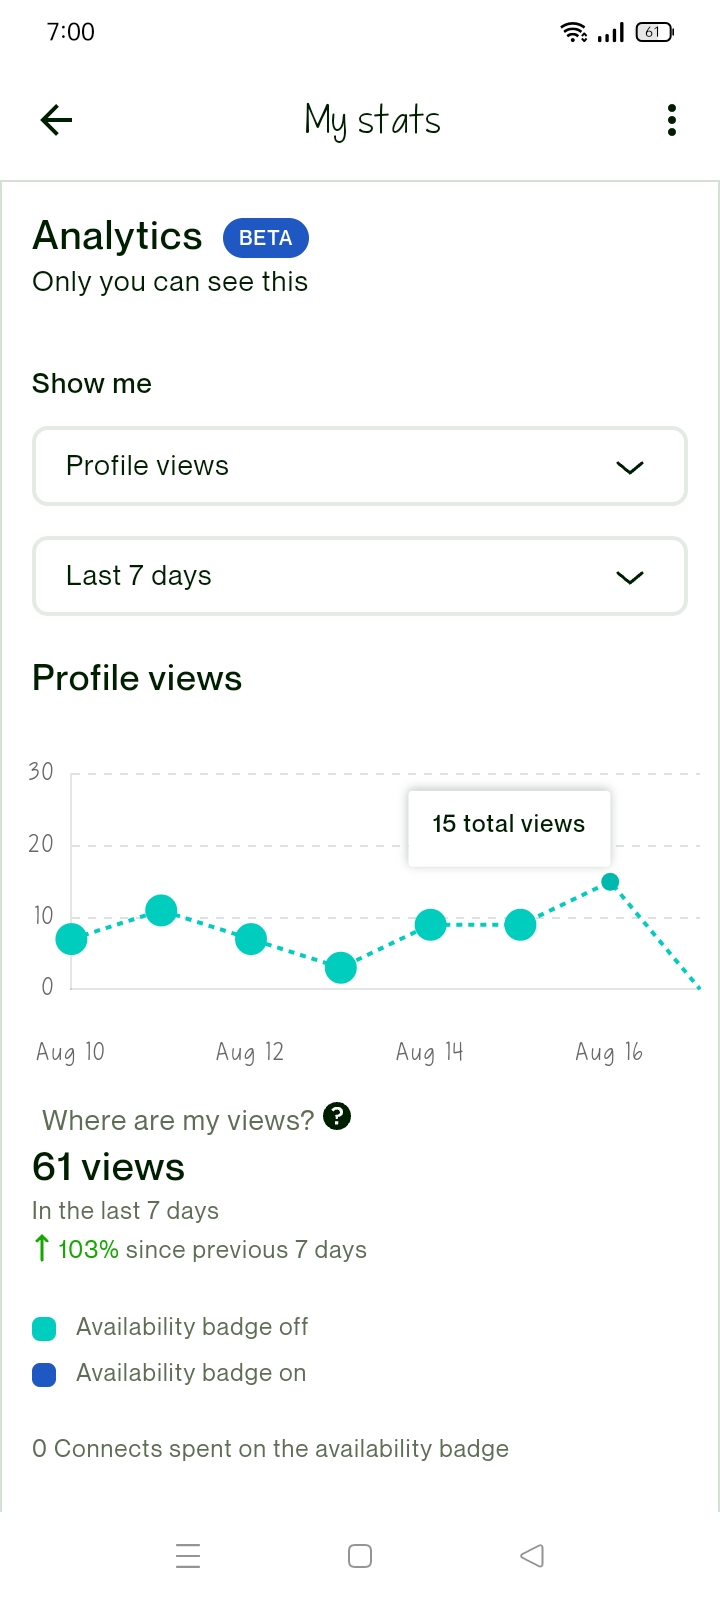
Task: Tap the 103% increase indicator
Action: (x=76, y=1249)
